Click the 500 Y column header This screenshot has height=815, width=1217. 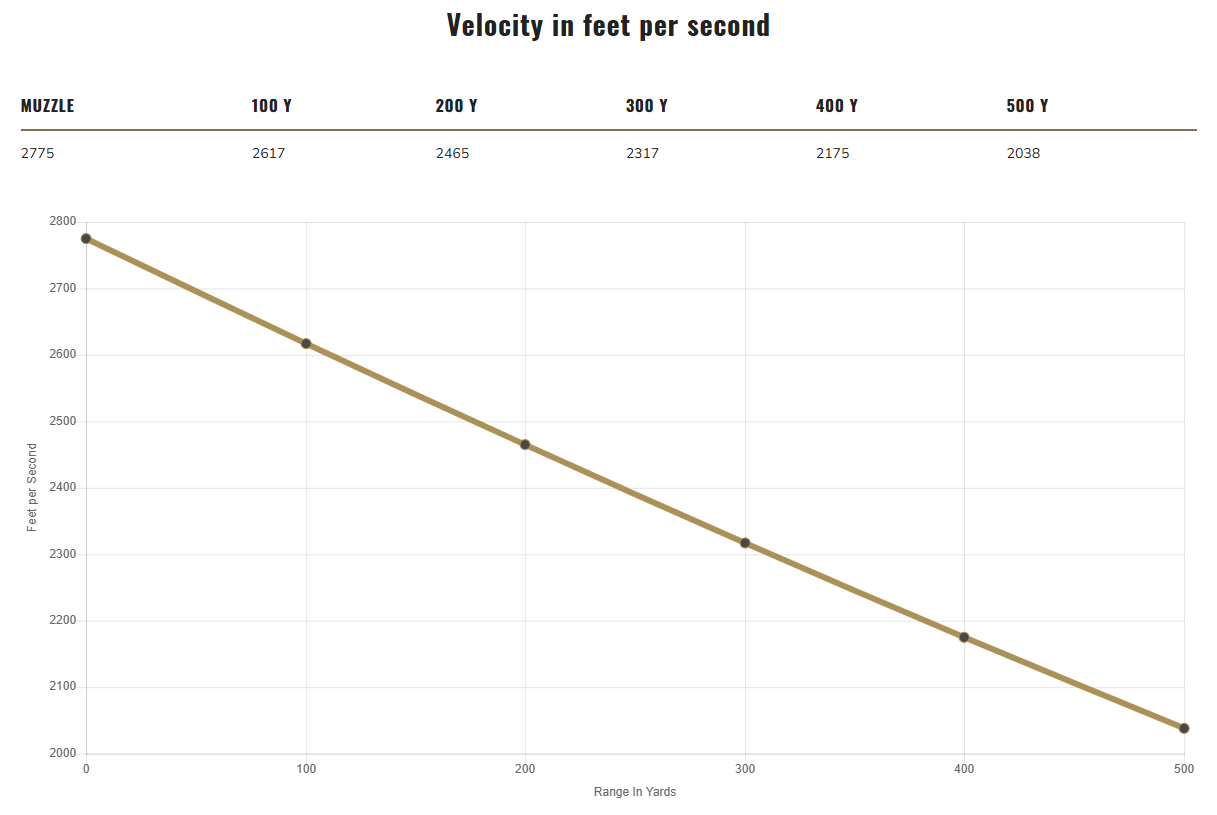(1027, 106)
